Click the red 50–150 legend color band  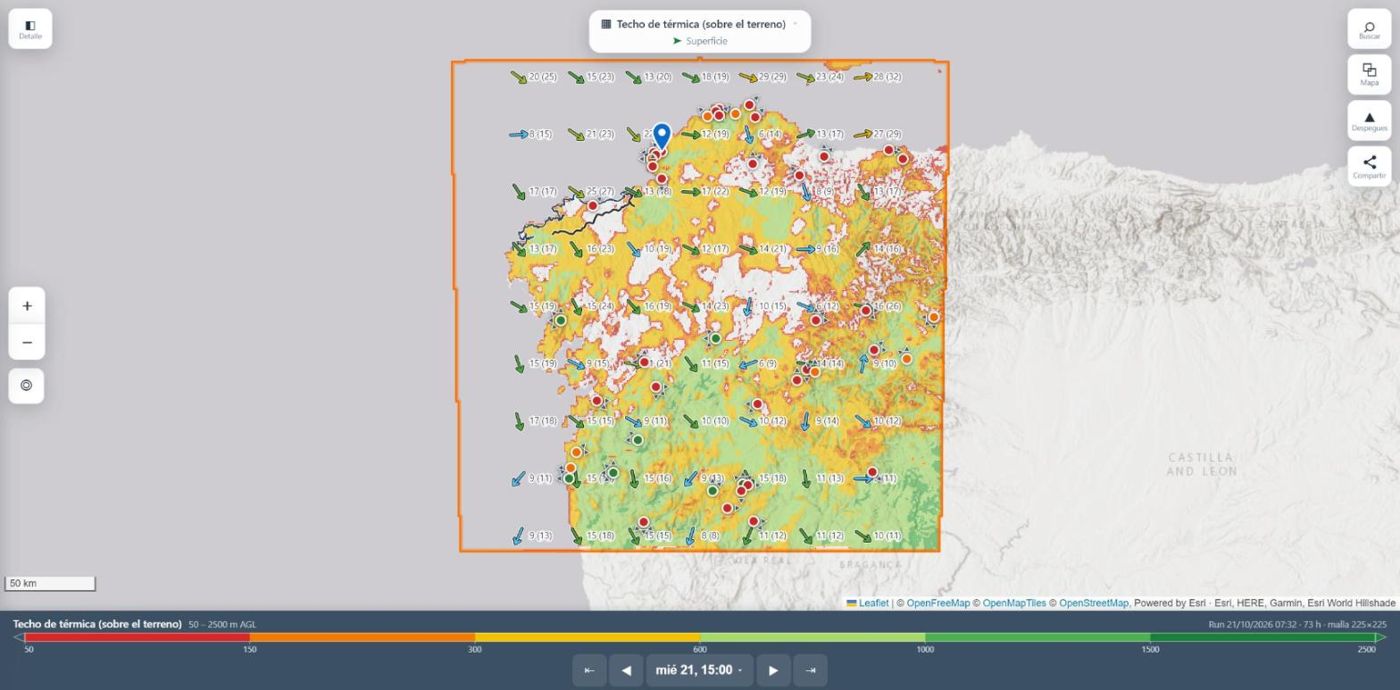137,637
